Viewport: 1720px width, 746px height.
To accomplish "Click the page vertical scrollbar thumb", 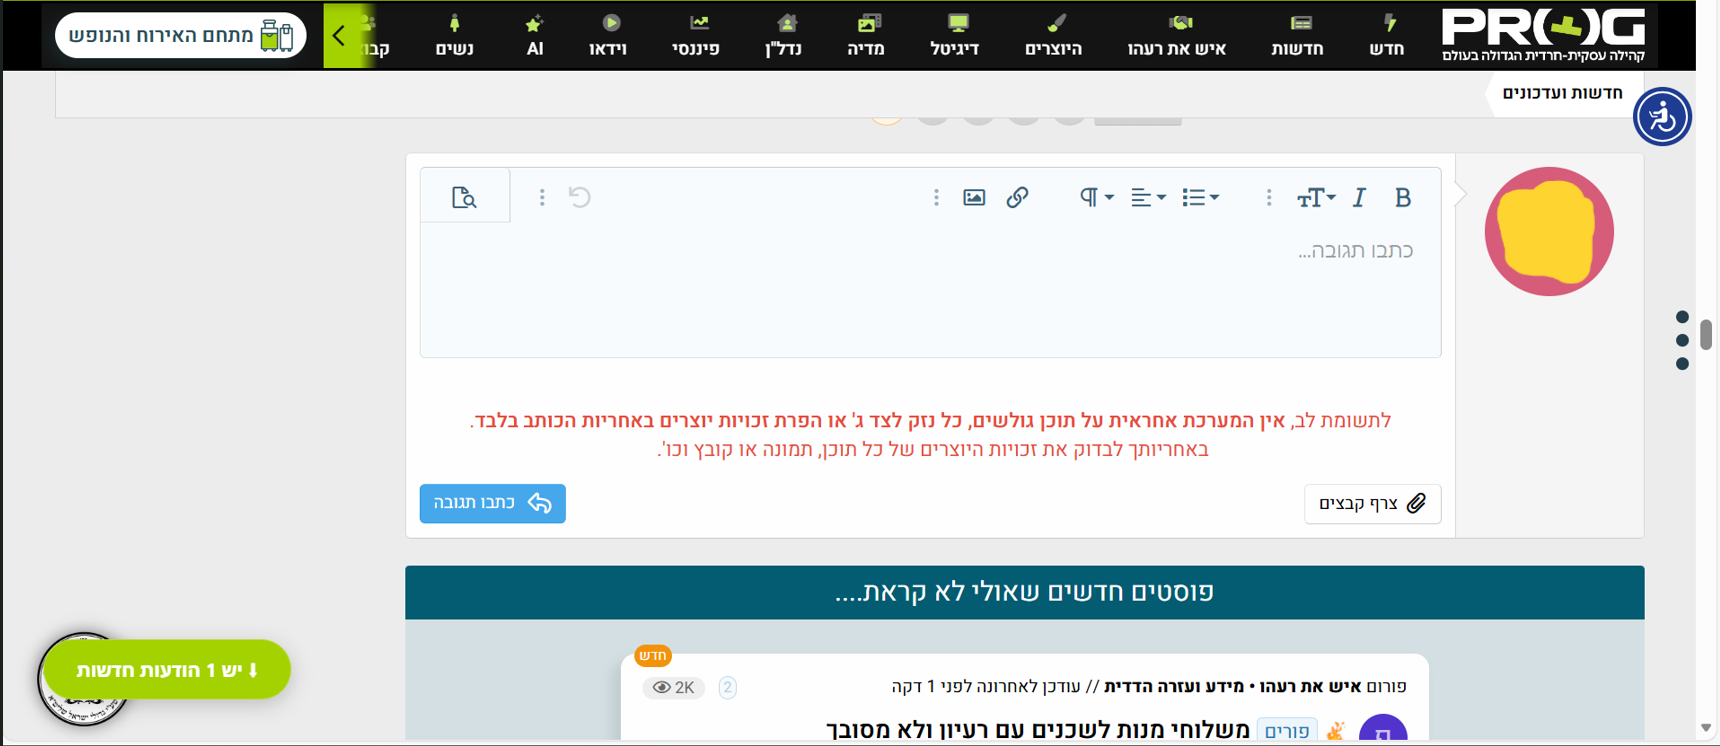I will pyautogui.click(x=1706, y=334).
